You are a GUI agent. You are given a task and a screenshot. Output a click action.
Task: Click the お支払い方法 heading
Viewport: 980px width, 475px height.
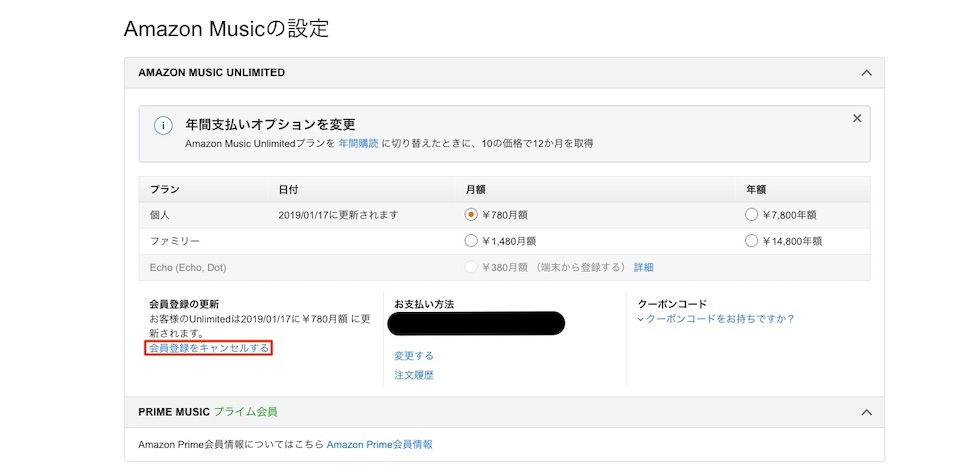pos(424,304)
